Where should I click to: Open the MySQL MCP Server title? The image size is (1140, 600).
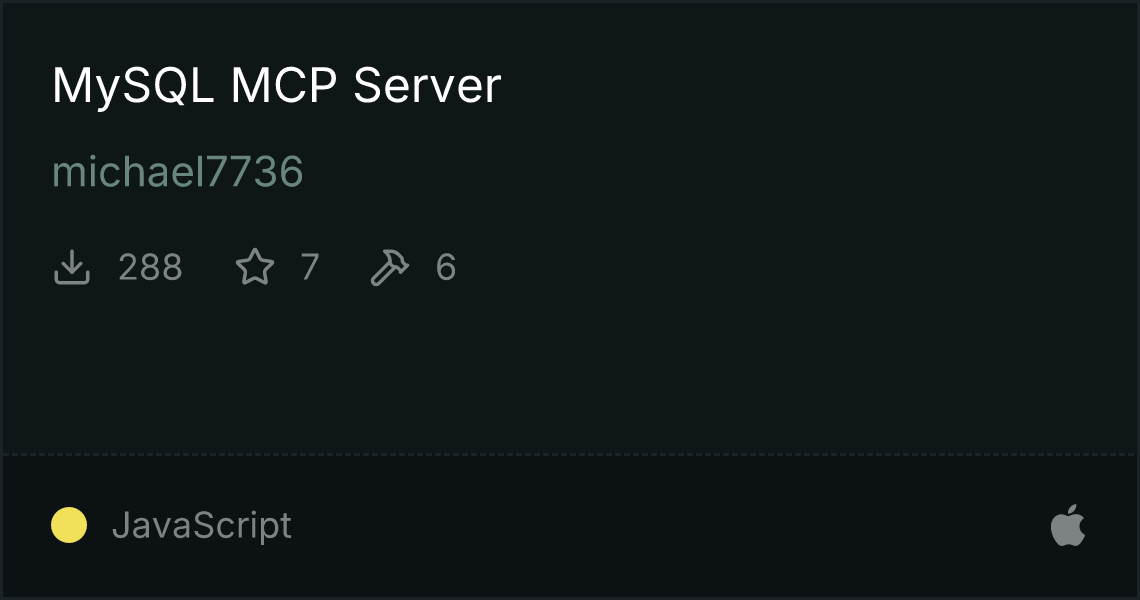coord(276,87)
